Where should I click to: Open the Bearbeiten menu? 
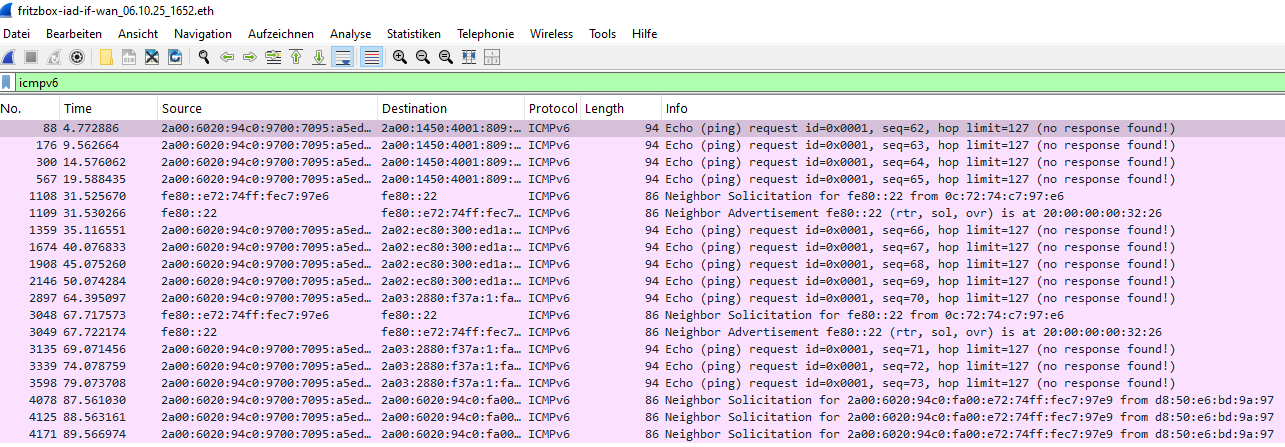pyautogui.click(x=74, y=34)
